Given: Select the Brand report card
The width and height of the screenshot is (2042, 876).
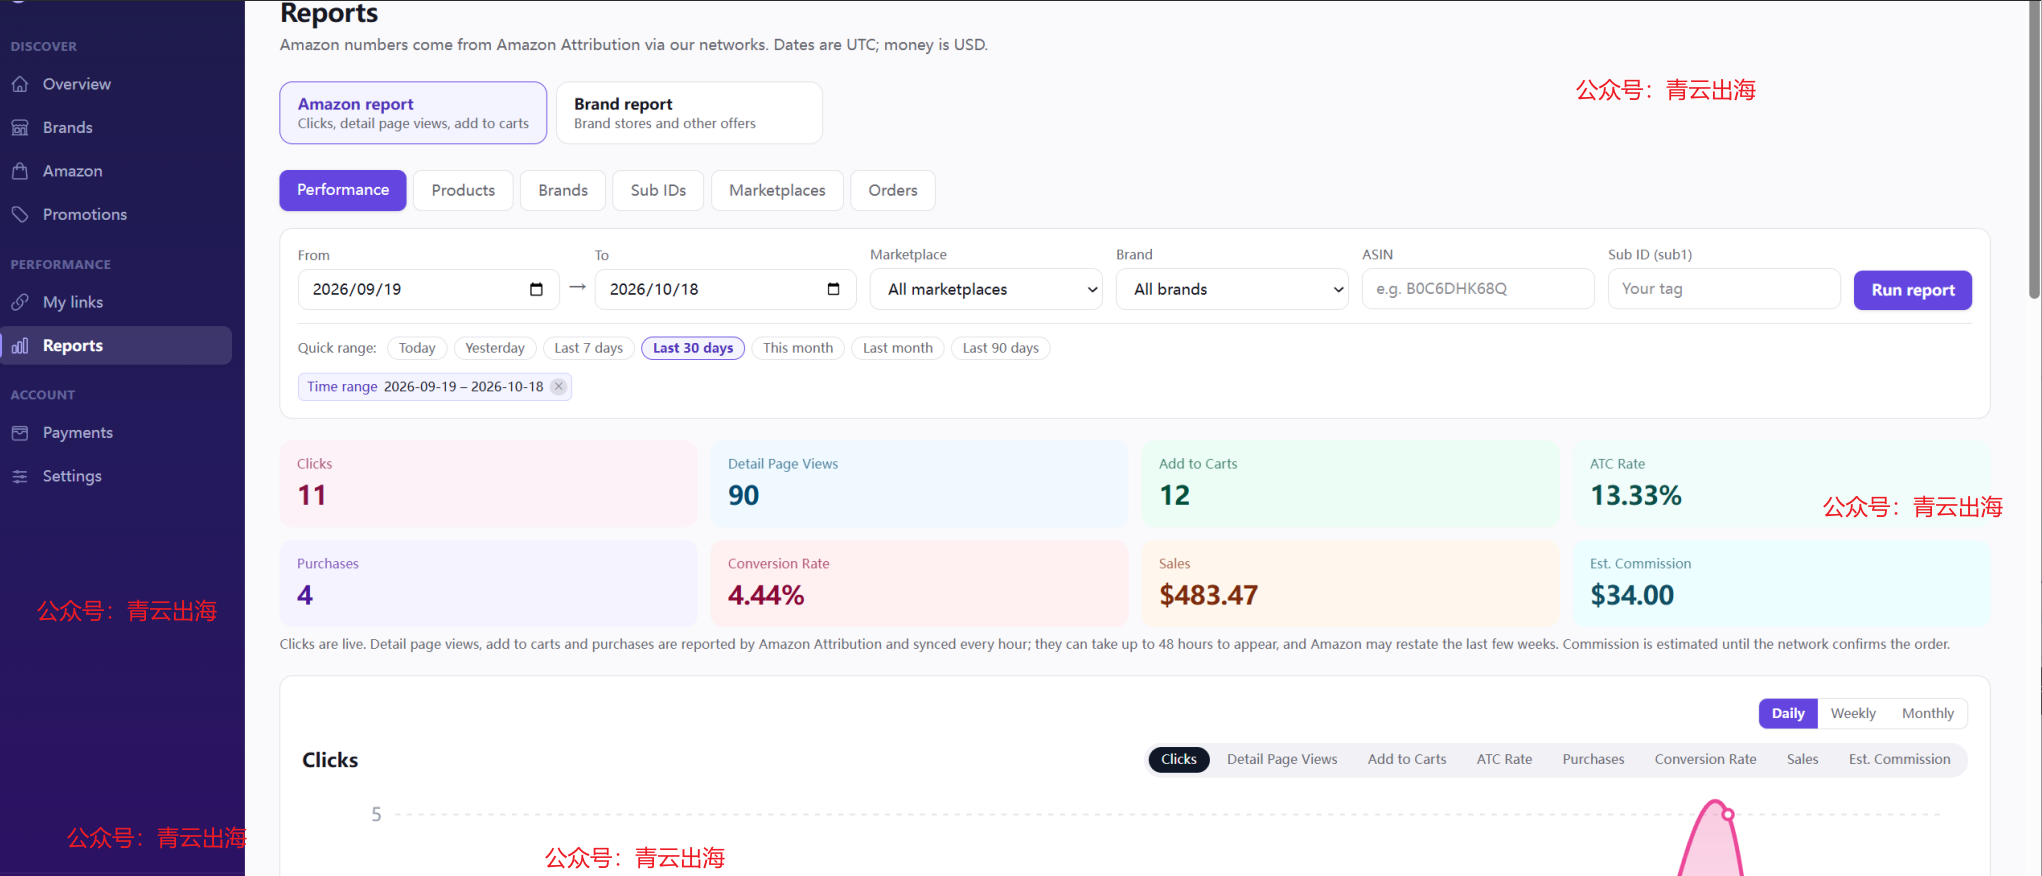Looking at the screenshot, I should coord(689,113).
